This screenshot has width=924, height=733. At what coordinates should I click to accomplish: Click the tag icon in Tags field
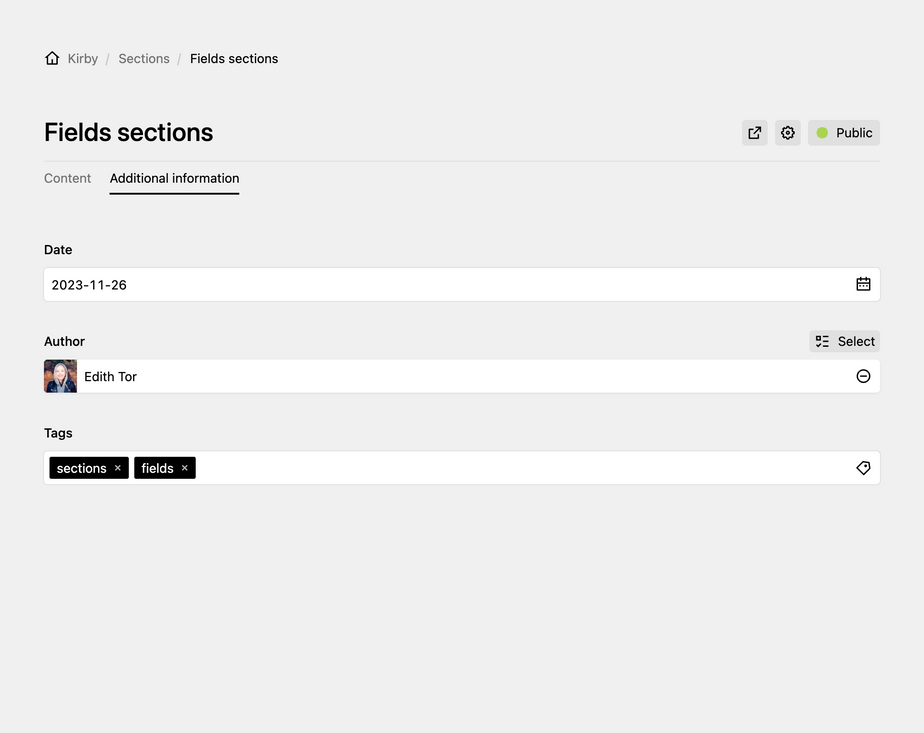click(x=863, y=468)
